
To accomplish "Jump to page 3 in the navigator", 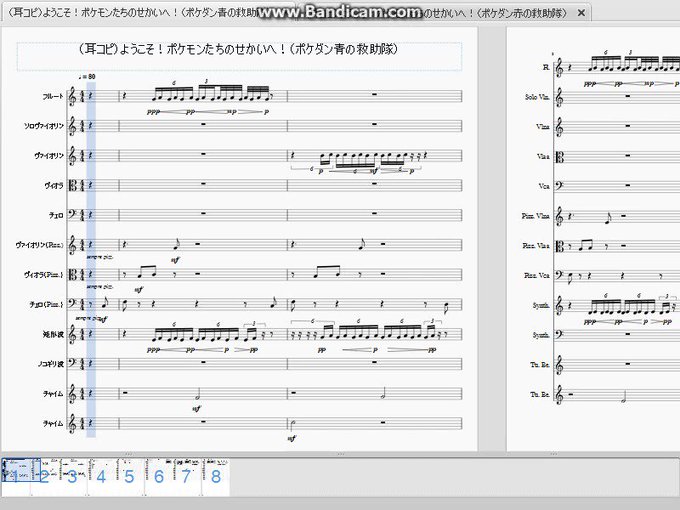I will [x=72, y=476].
